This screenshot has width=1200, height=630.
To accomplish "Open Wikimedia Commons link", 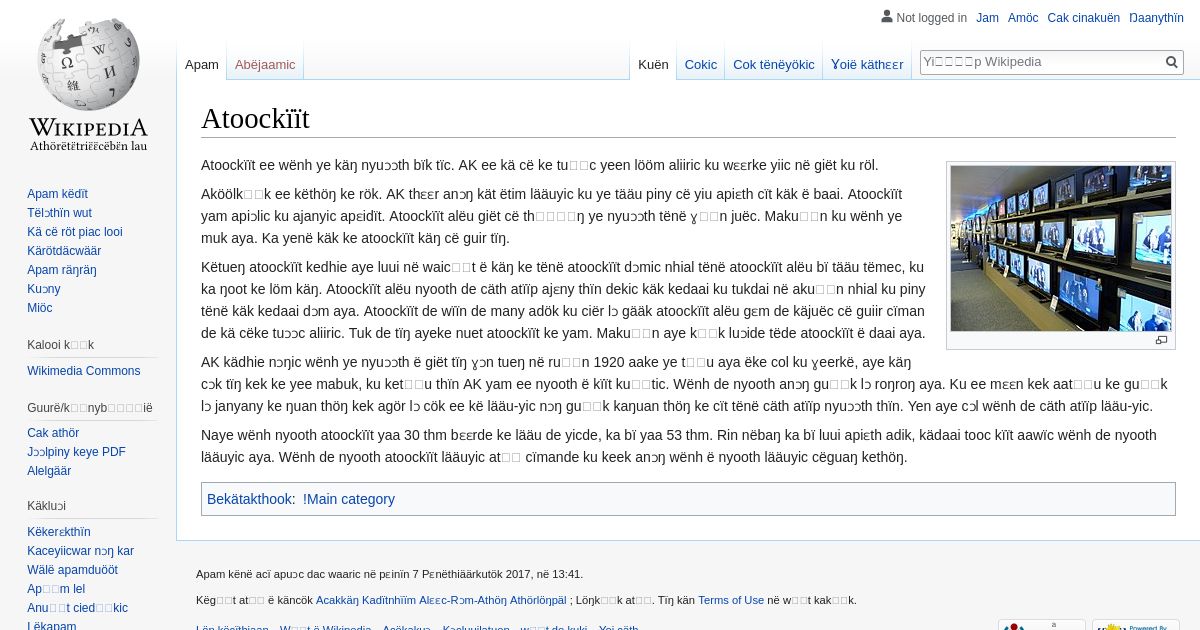I will click(83, 371).
